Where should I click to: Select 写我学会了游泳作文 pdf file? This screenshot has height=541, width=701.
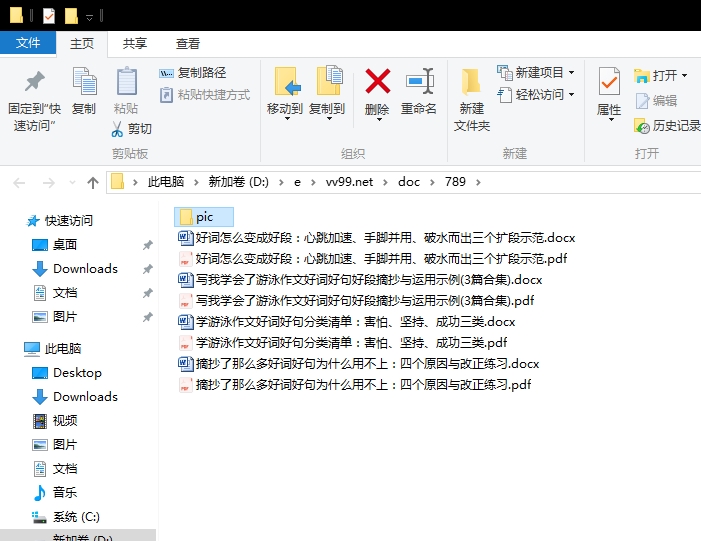point(356,300)
